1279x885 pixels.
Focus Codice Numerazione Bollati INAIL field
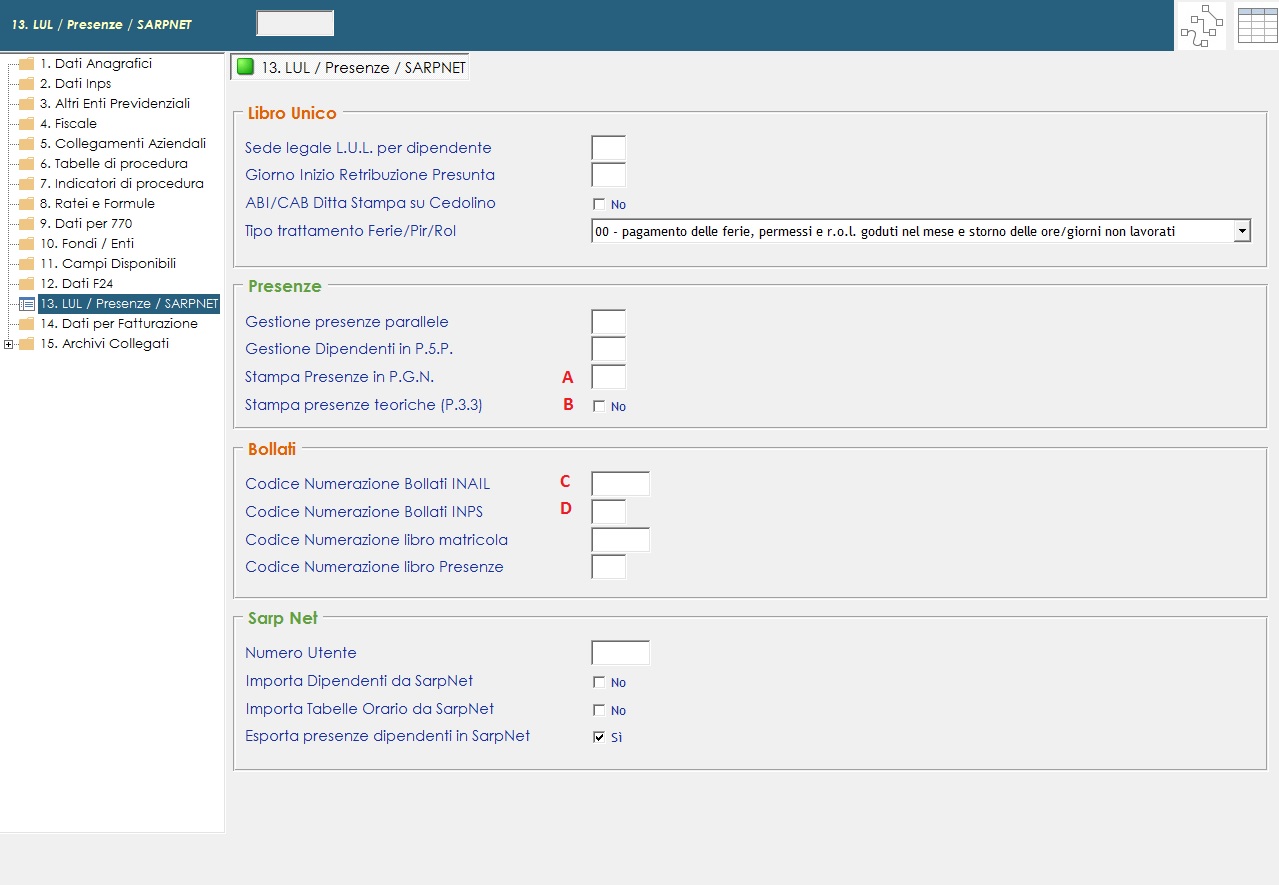pyautogui.click(x=620, y=484)
